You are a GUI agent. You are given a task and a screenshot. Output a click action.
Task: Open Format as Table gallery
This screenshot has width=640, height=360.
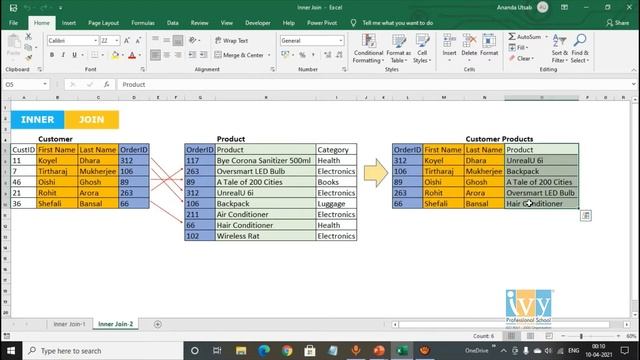[398, 49]
